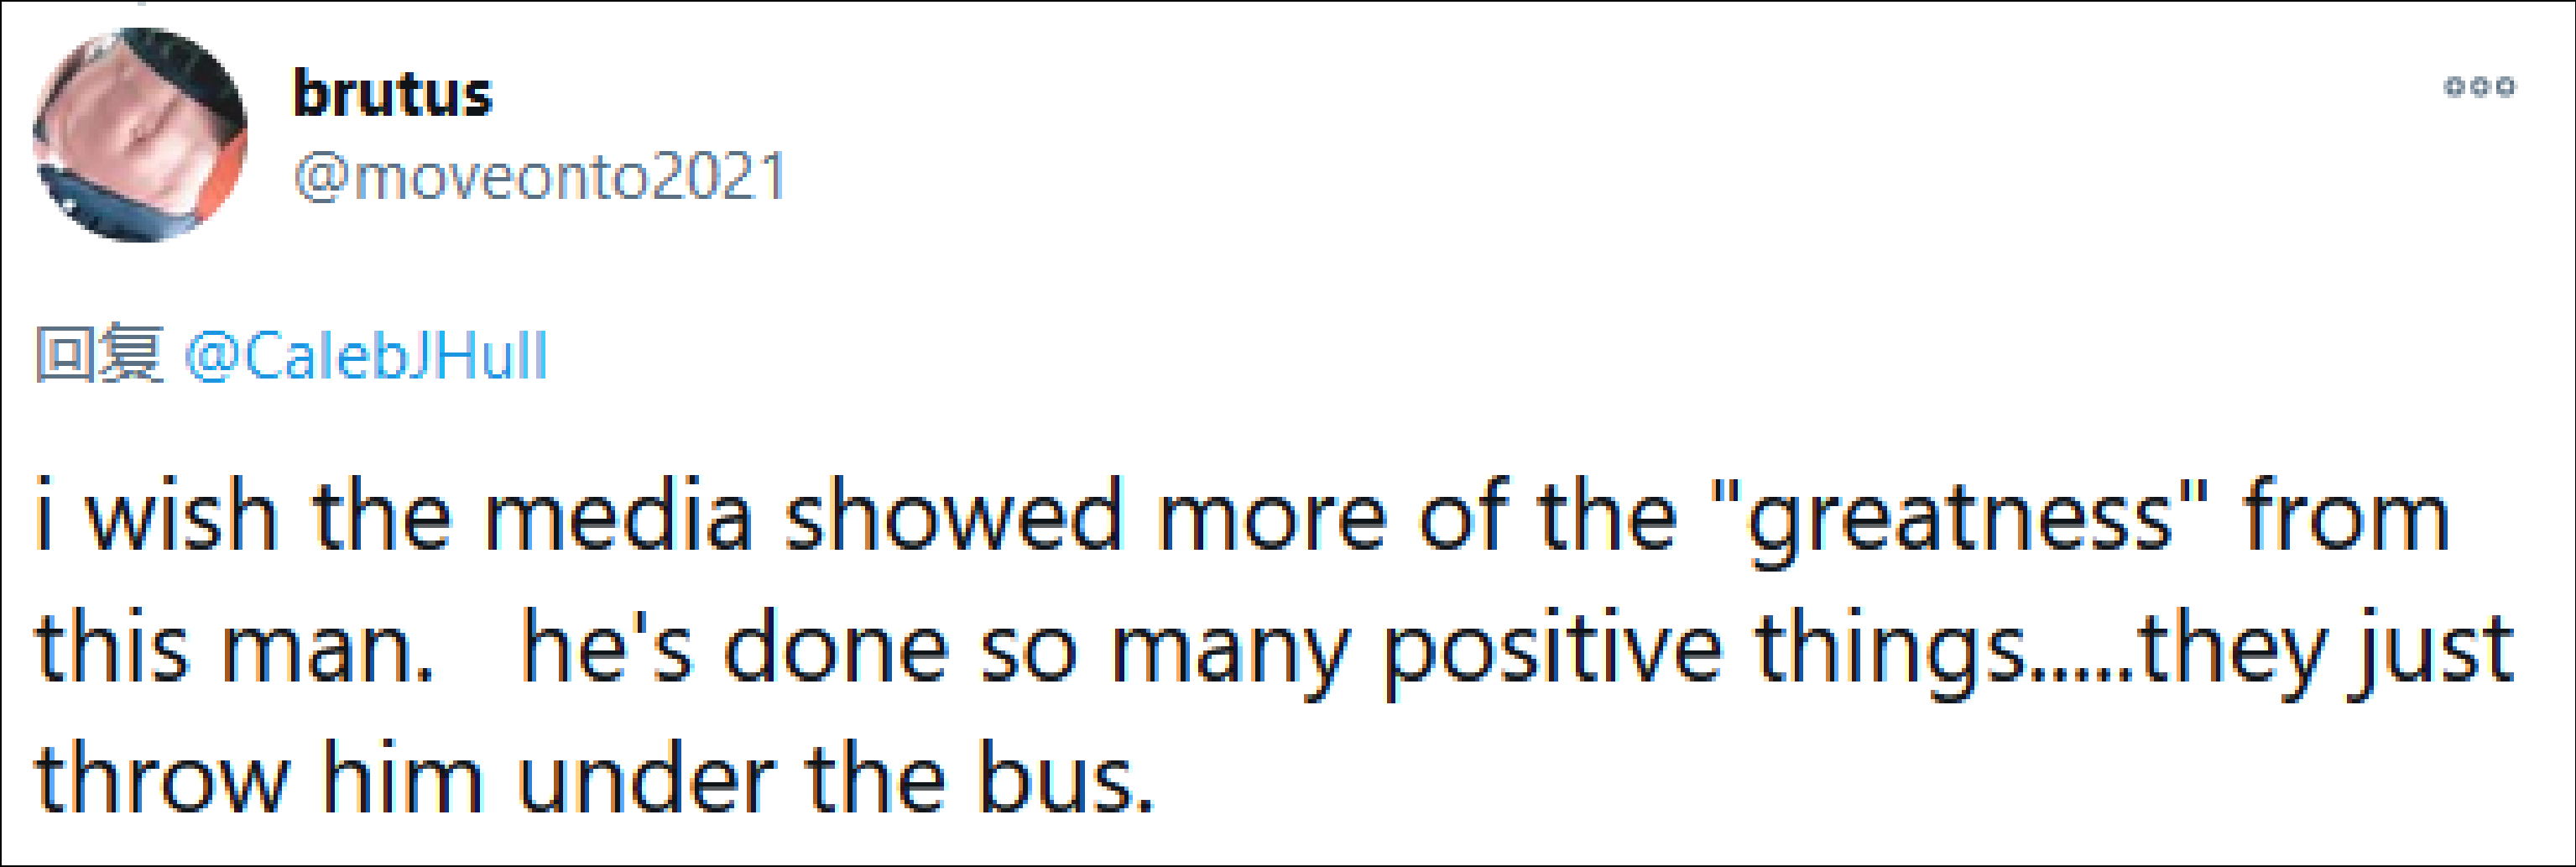Open the @CalebJHull mention link
This screenshot has width=2576, height=867.
(366, 357)
